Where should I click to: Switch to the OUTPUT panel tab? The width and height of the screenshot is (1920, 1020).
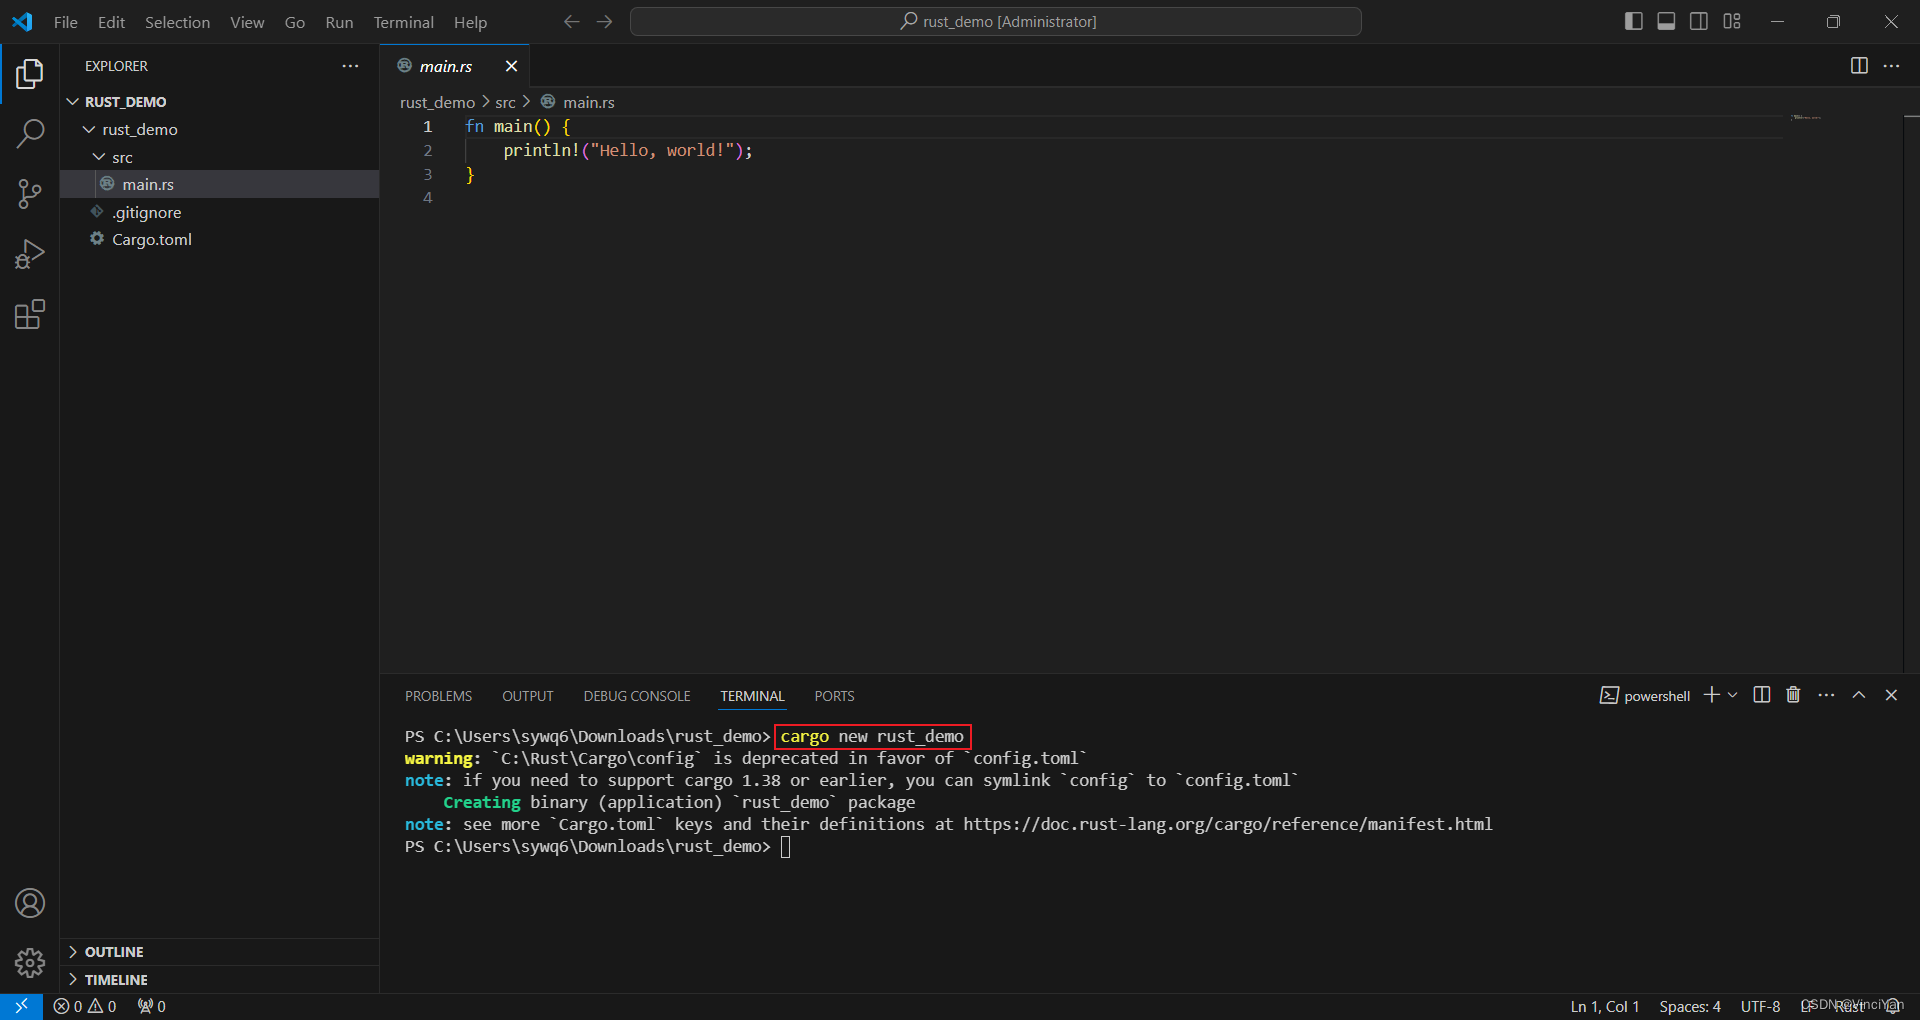pos(527,696)
